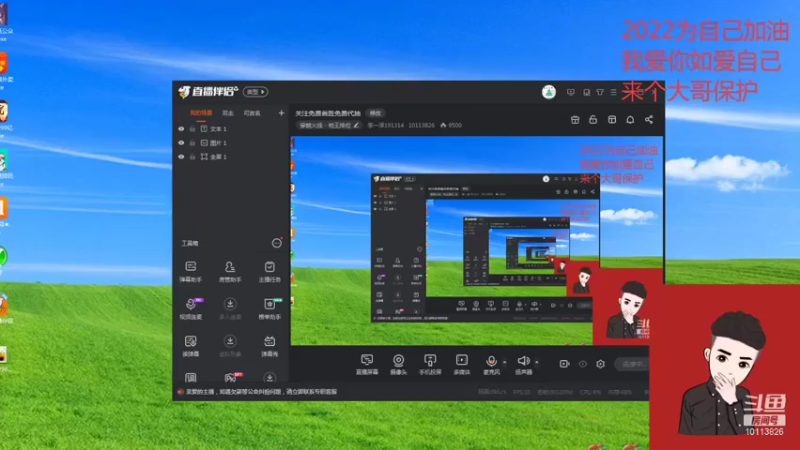The height and width of the screenshot is (450, 800).
Task: Open the notification bell icon
Action: coord(630,119)
